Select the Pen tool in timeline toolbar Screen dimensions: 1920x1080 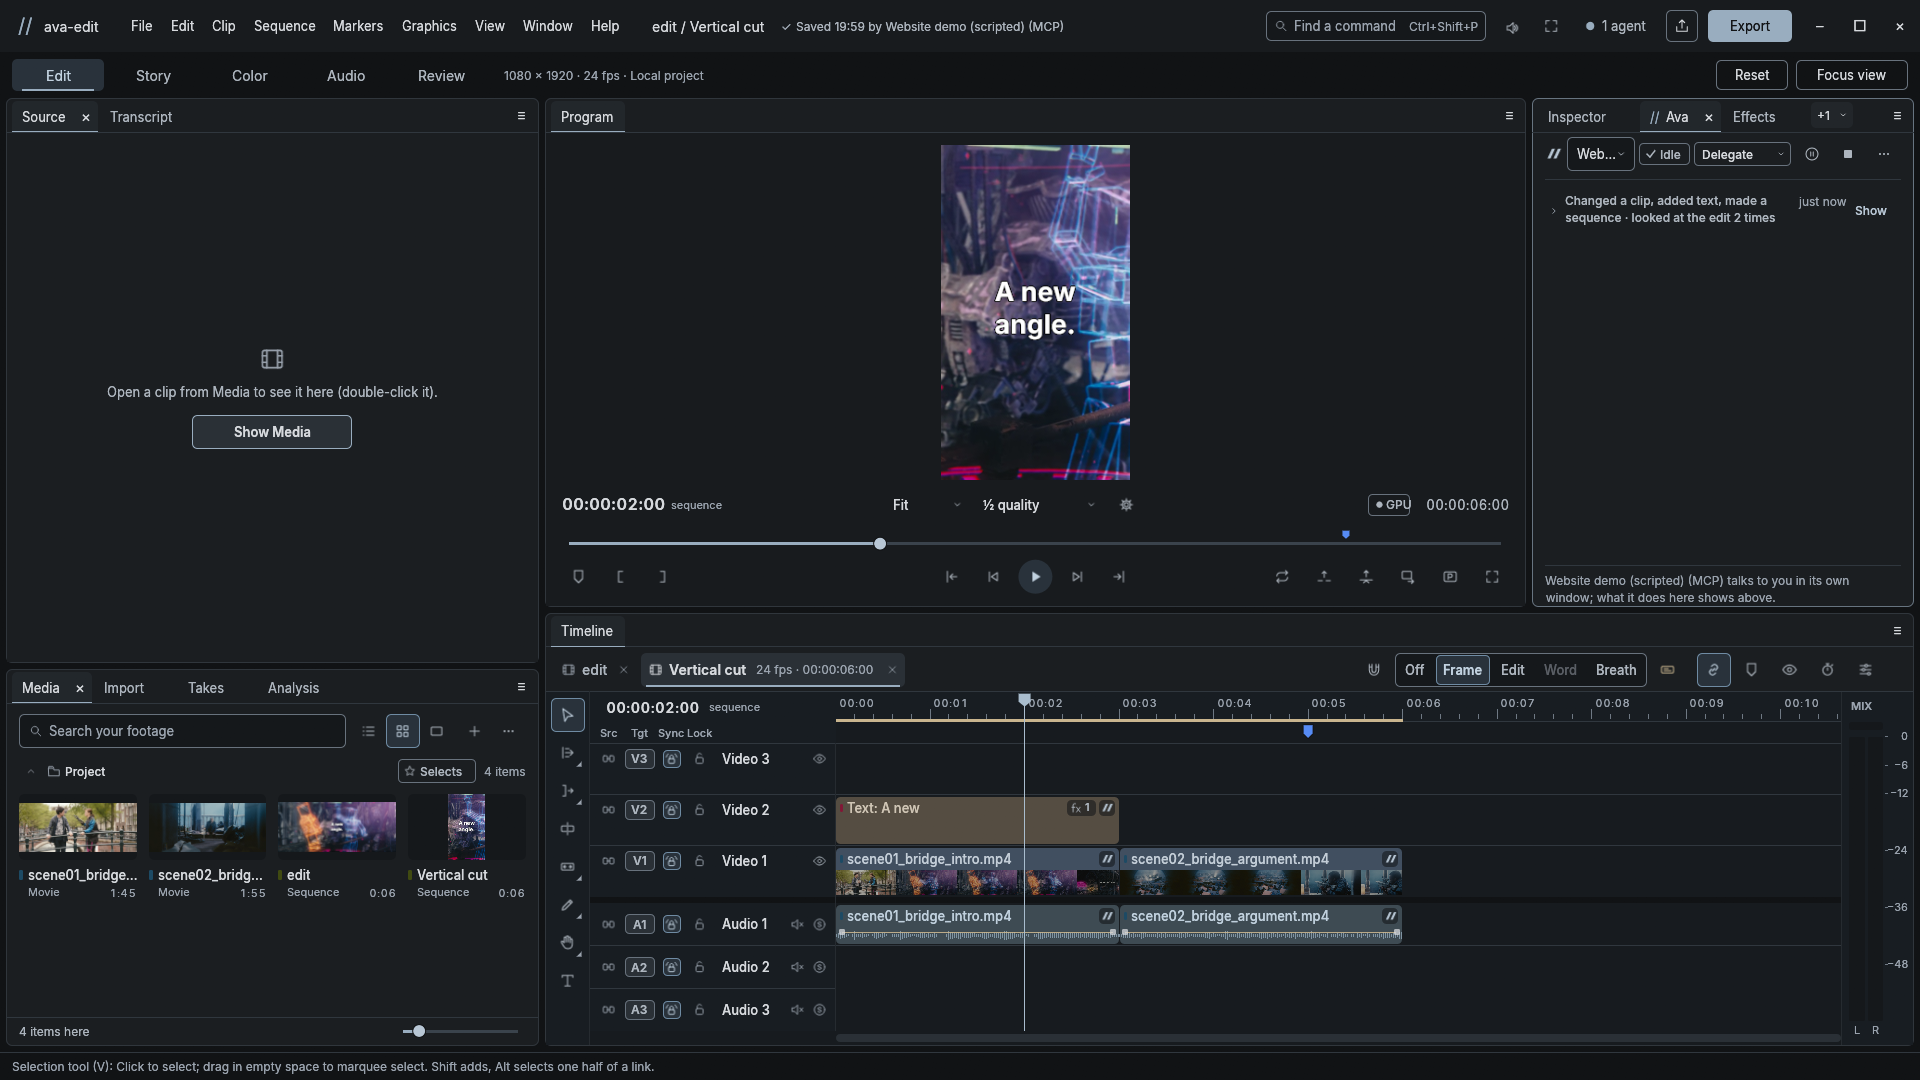coord(567,905)
